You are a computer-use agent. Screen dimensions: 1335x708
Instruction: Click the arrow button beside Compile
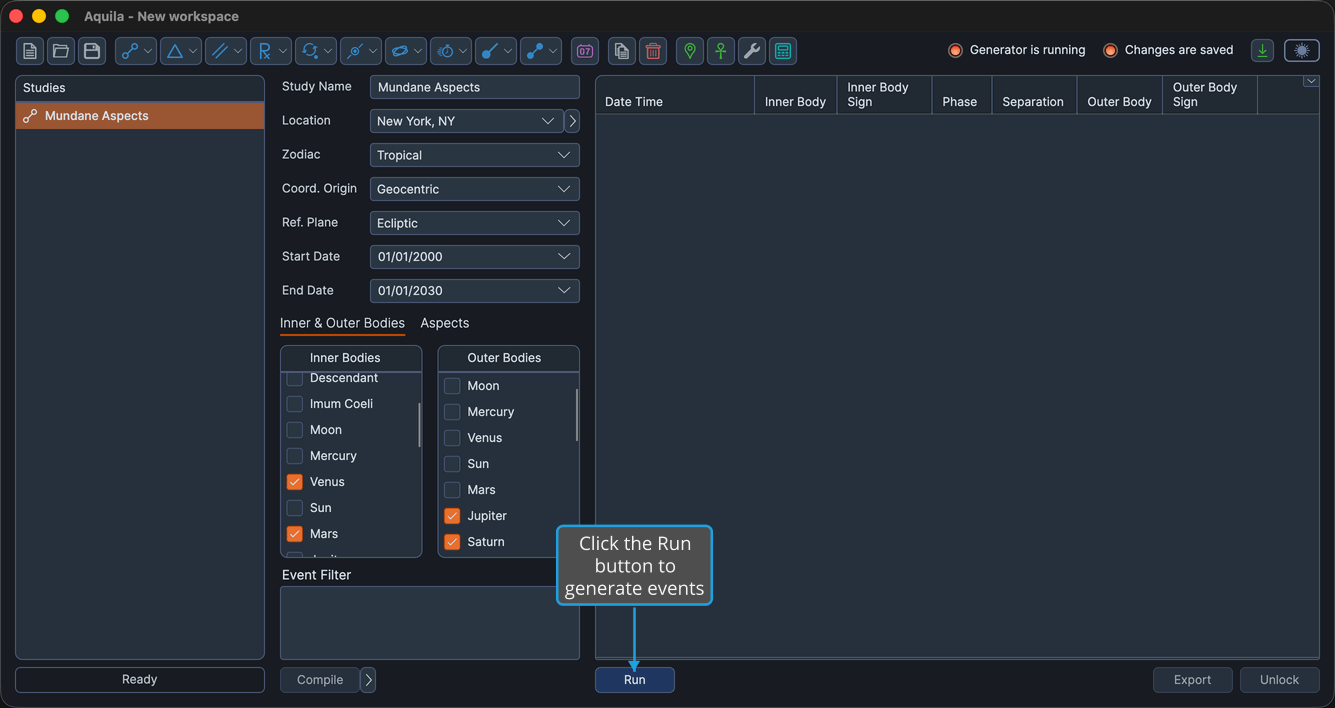point(368,680)
